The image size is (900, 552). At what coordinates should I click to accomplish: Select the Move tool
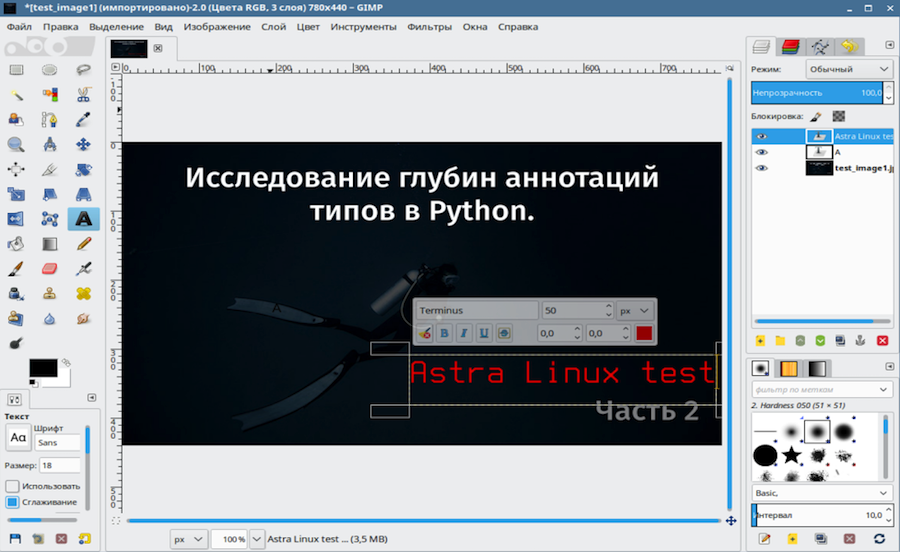coord(83,145)
